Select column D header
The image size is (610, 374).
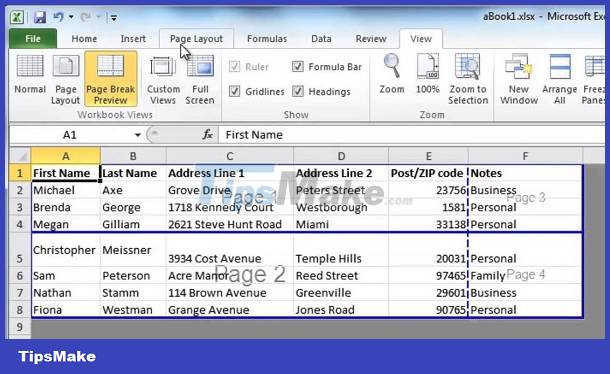(x=341, y=156)
